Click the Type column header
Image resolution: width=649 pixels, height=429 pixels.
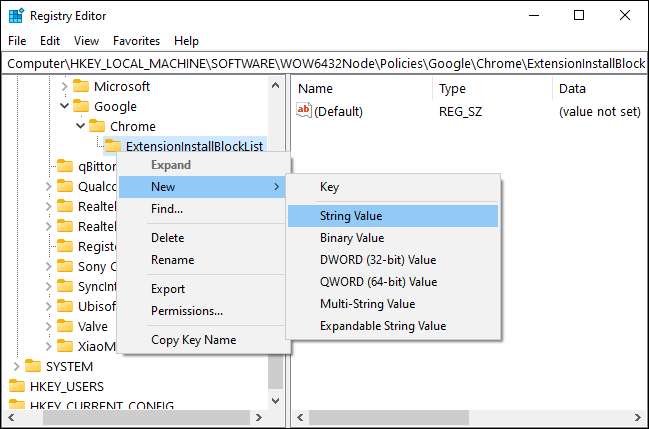(452, 89)
